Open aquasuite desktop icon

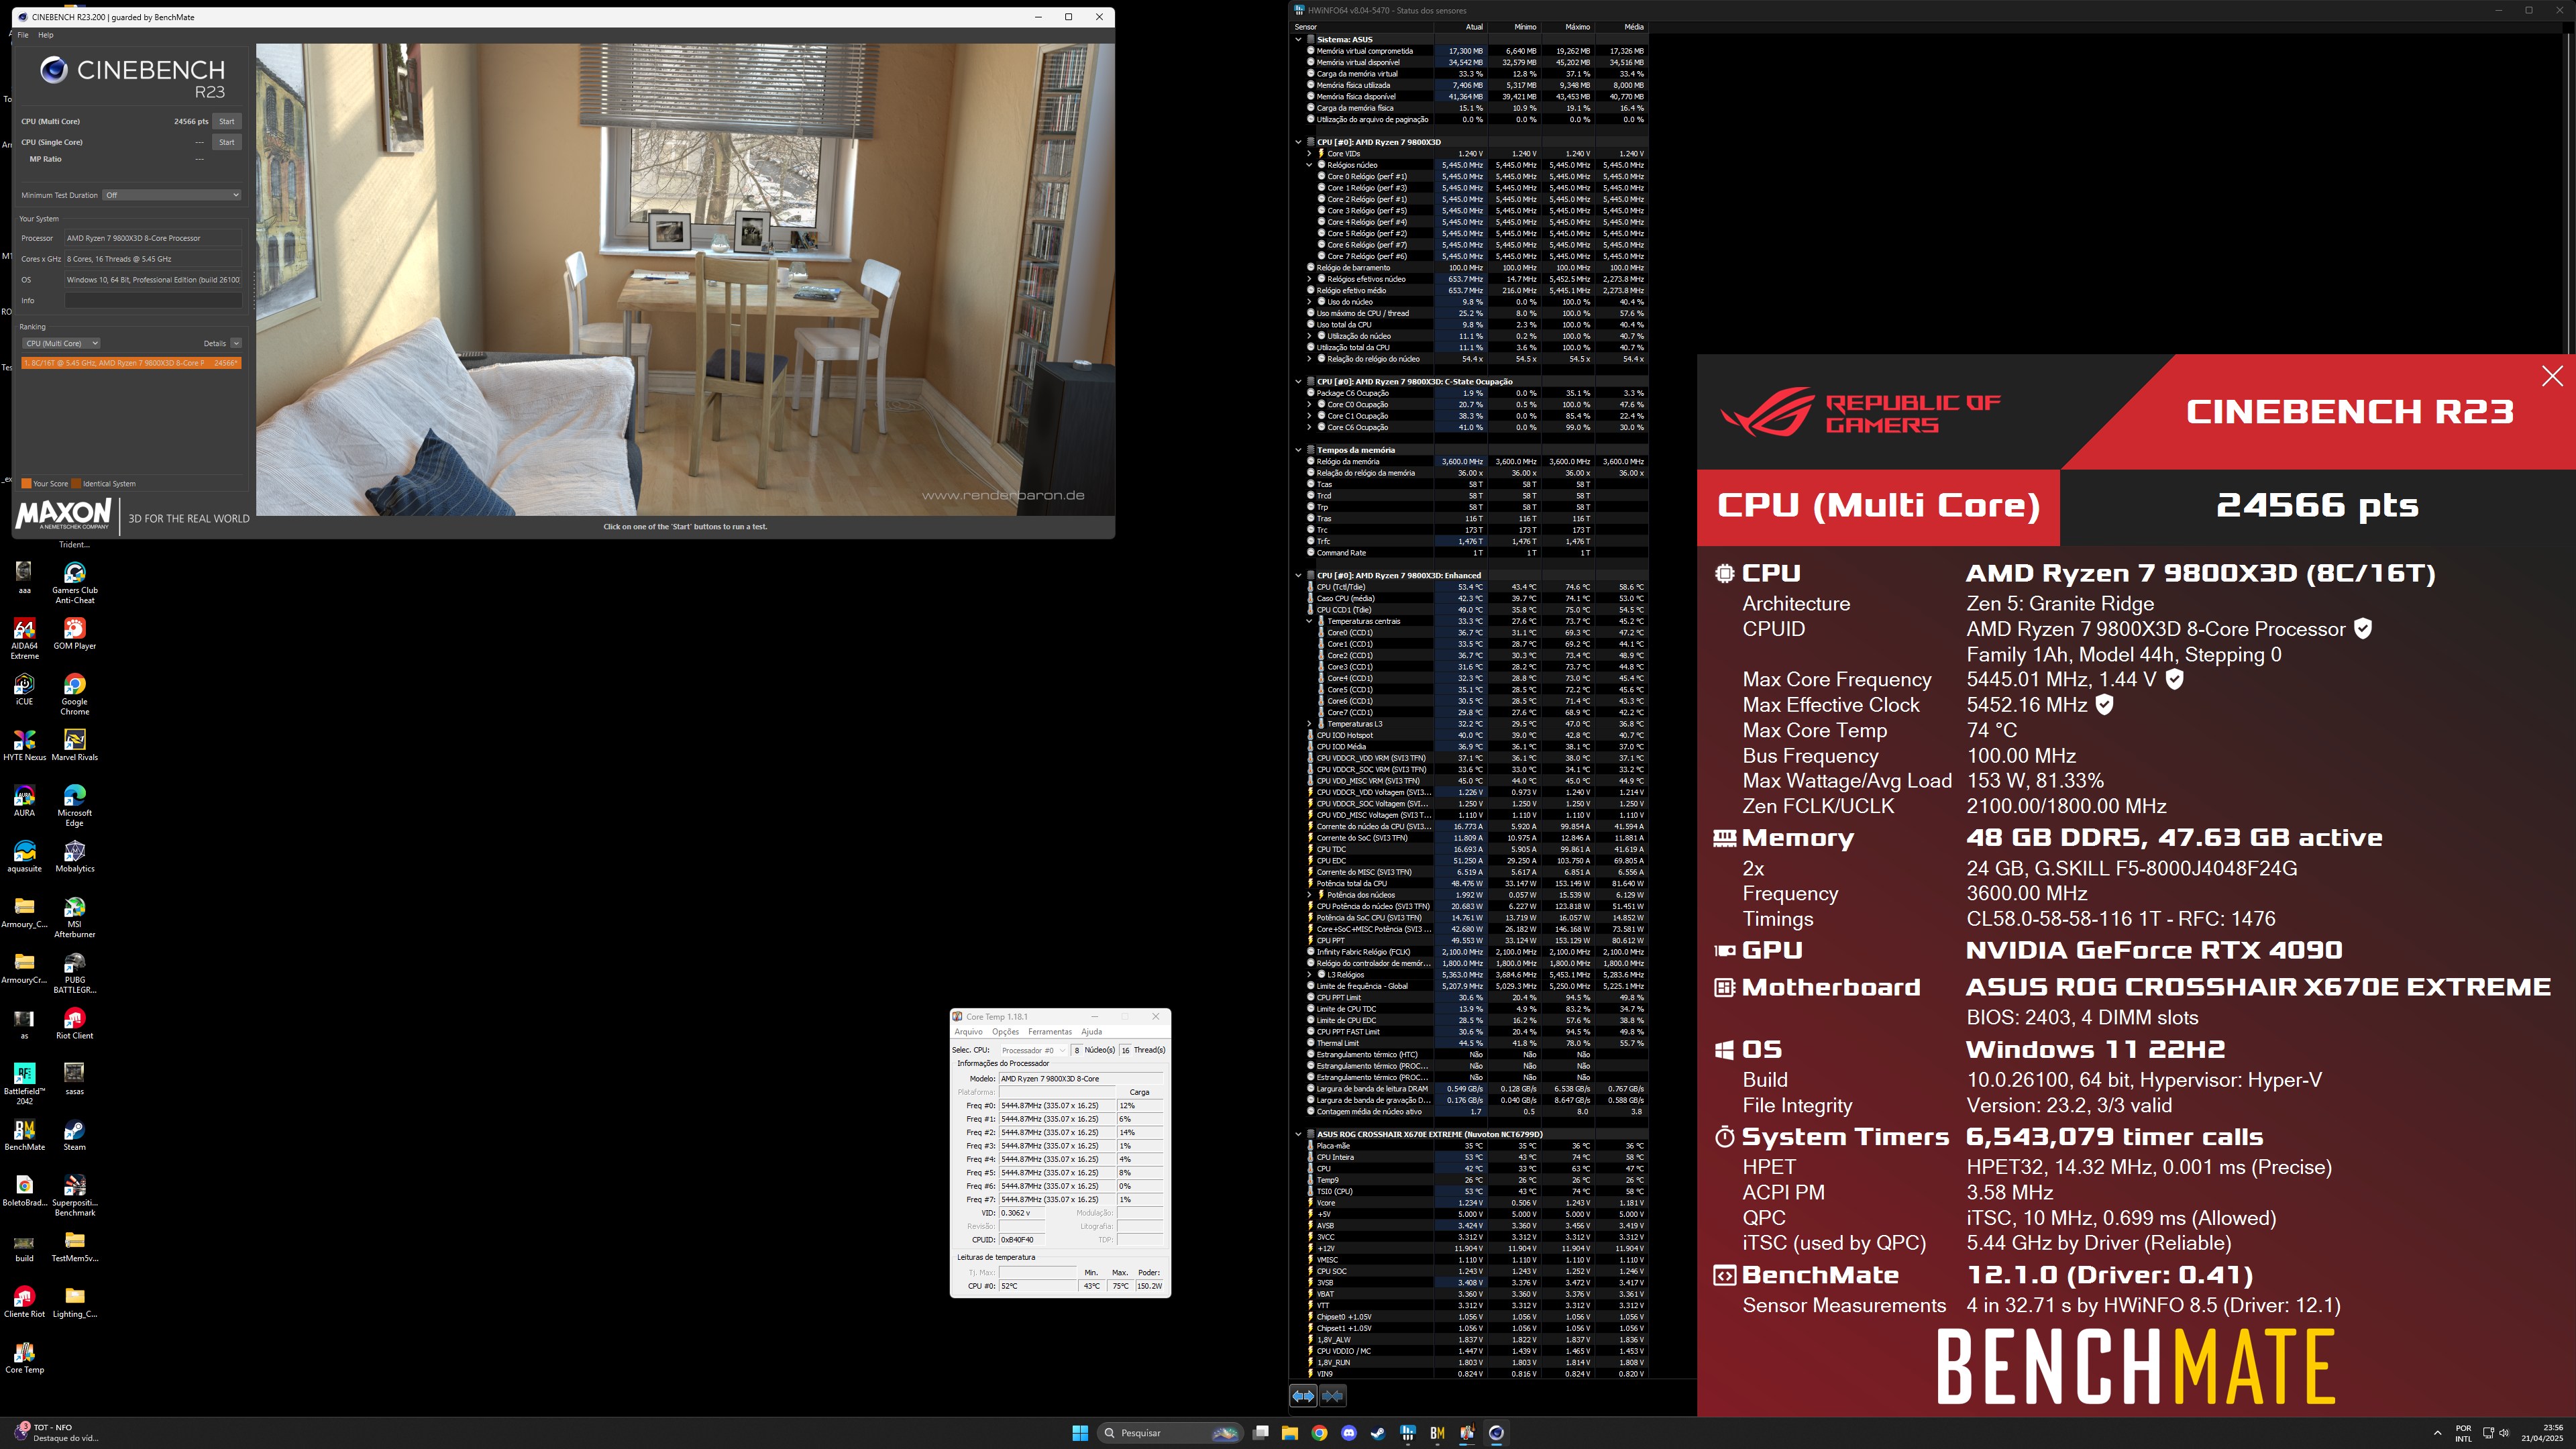tap(24, 857)
